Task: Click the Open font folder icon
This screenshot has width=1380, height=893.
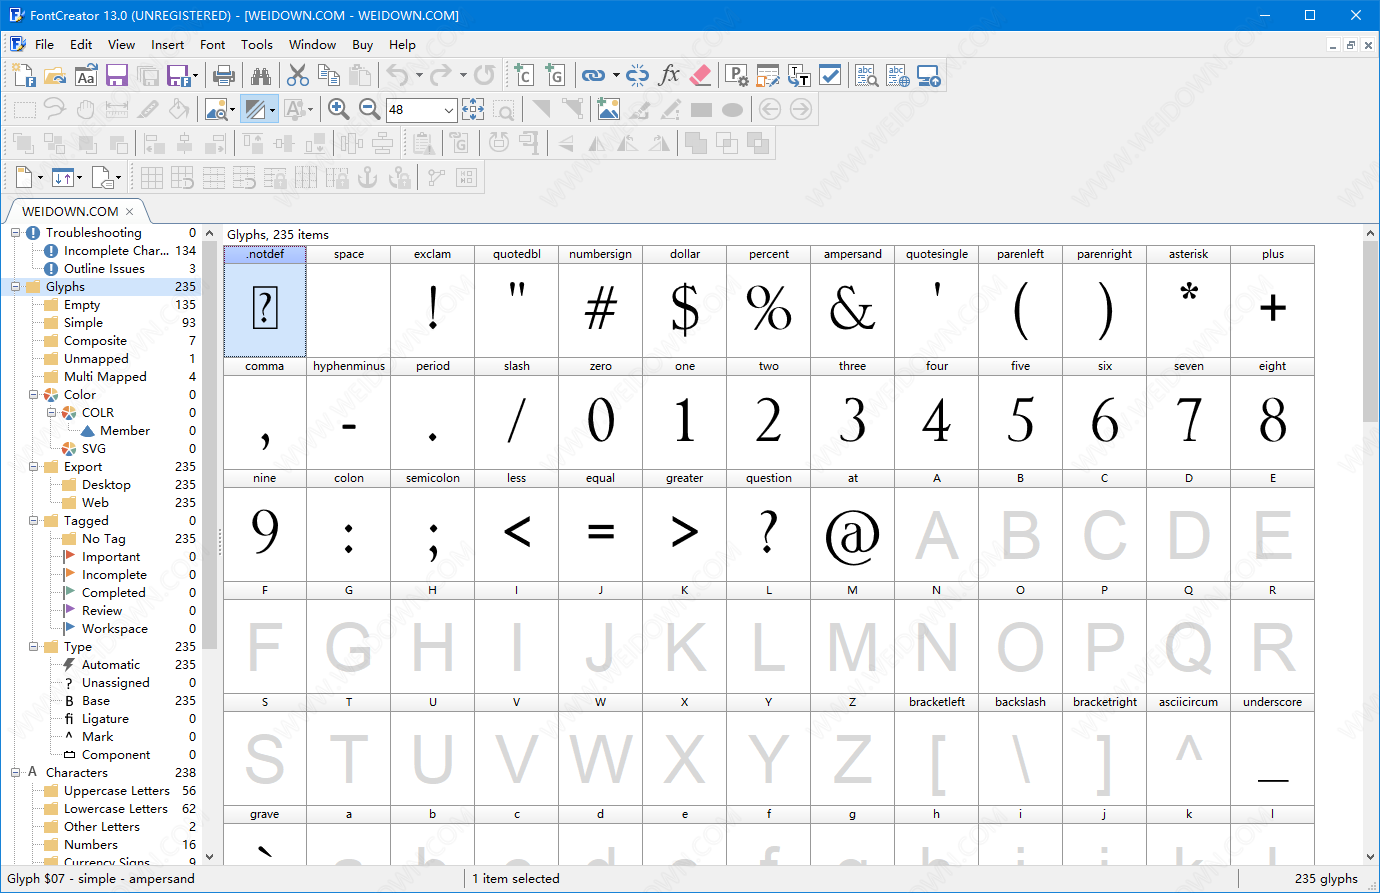Action: [55, 75]
